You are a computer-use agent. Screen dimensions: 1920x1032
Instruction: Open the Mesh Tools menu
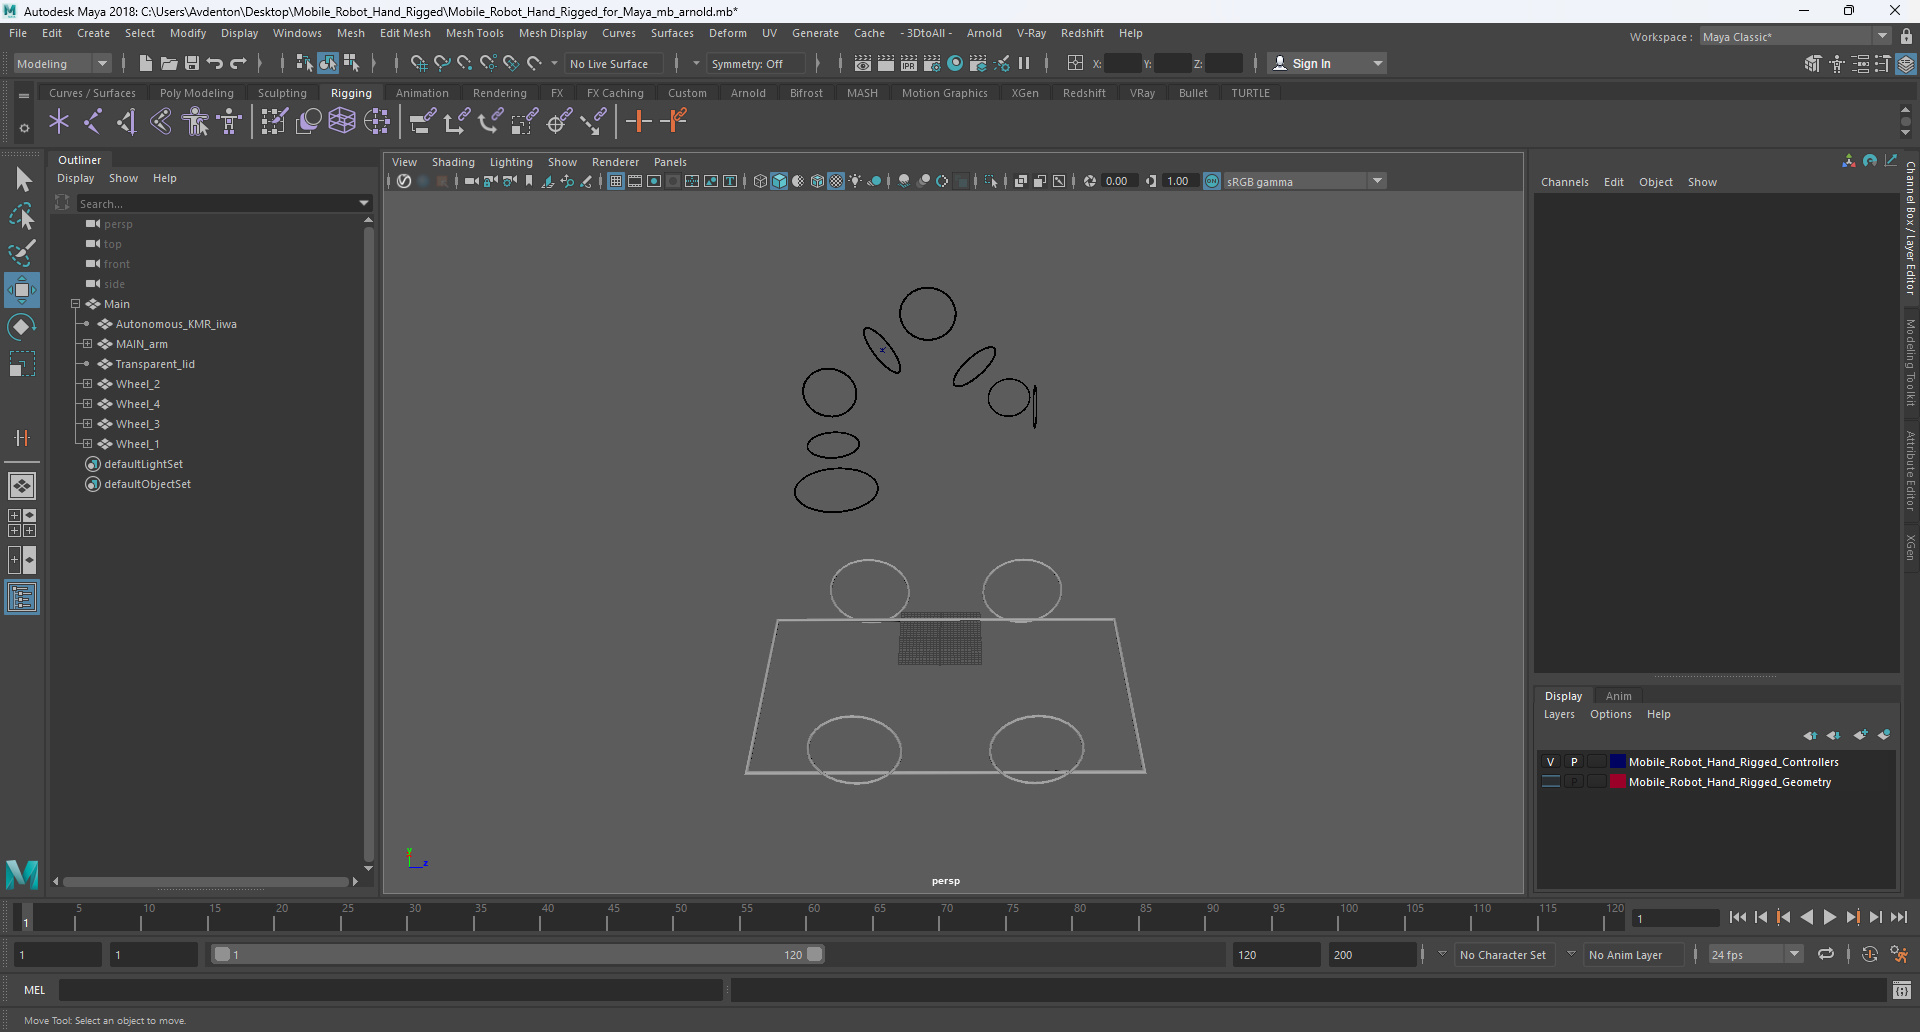[x=474, y=33]
